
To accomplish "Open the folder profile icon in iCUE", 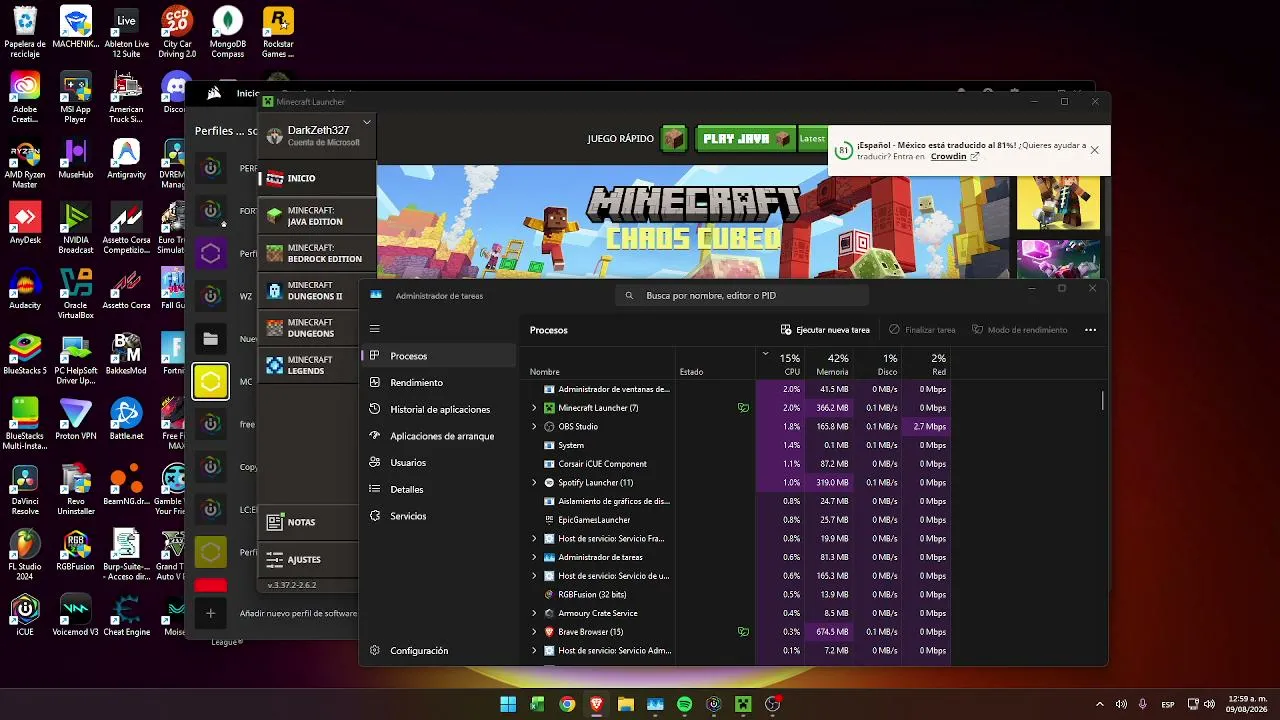I will [210, 339].
